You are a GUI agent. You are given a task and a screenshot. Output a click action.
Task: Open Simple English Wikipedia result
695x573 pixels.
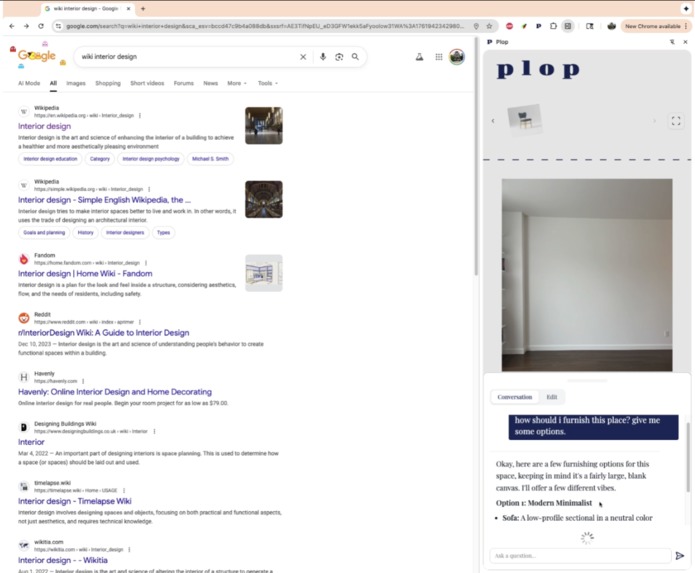pyautogui.click(x=104, y=200)
